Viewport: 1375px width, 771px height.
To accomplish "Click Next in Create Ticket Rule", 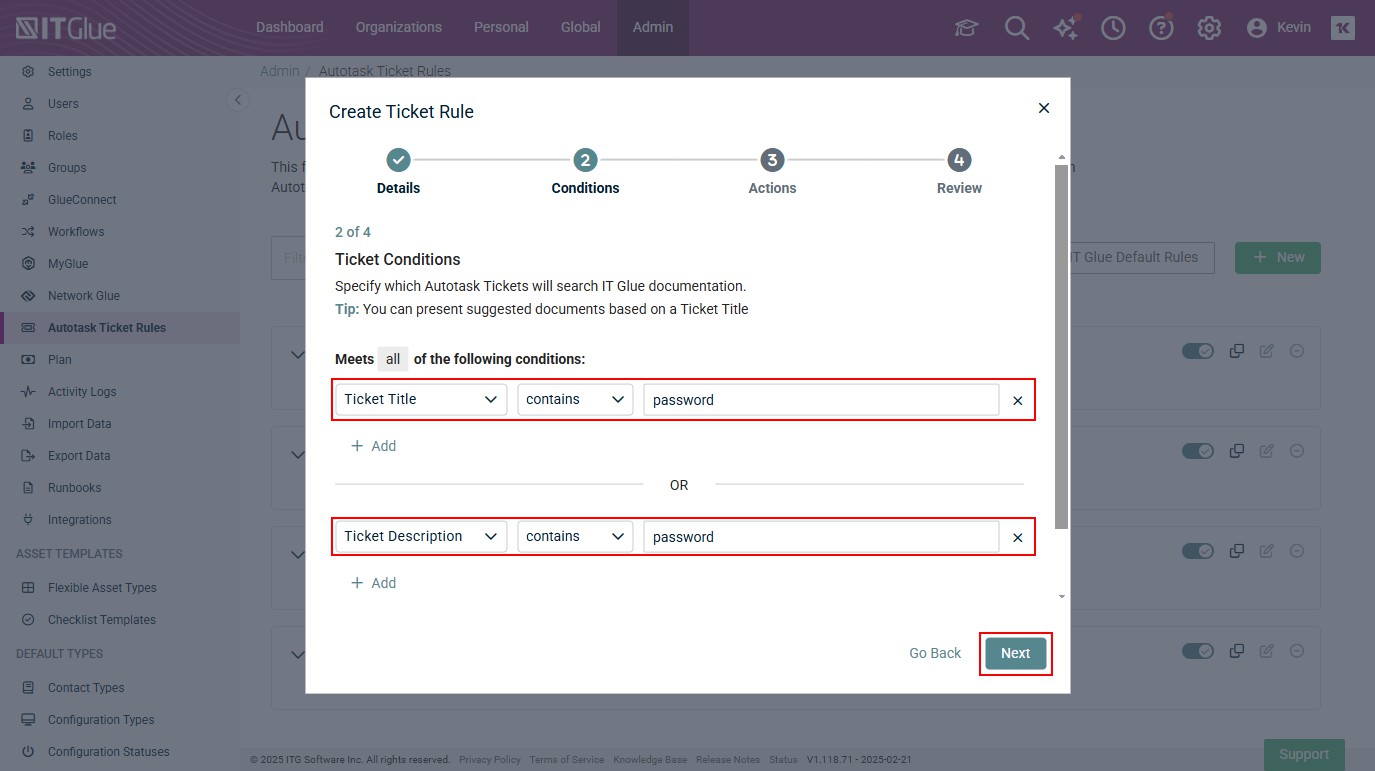I will click(1015, 653).
